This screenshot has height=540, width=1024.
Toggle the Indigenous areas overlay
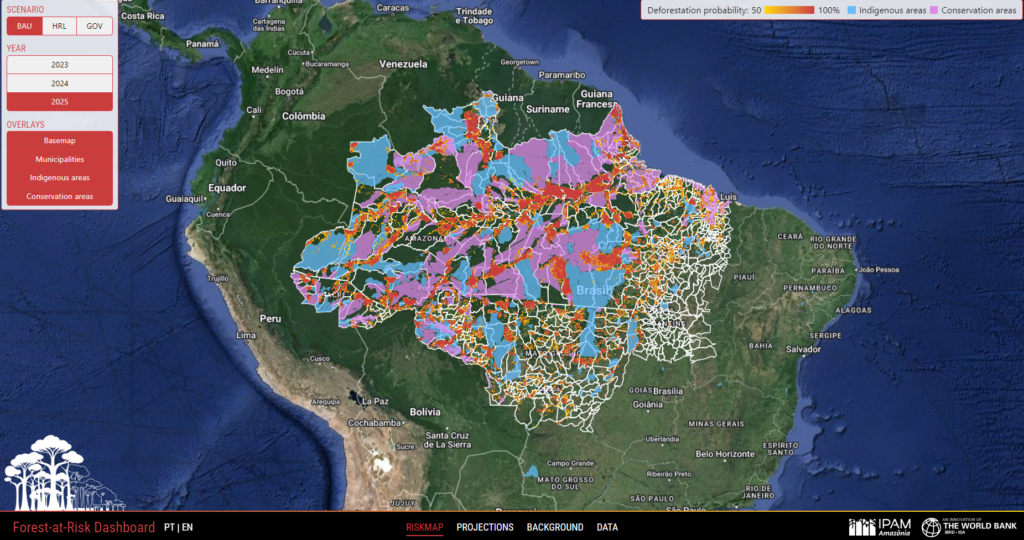[x=59, y=178]
